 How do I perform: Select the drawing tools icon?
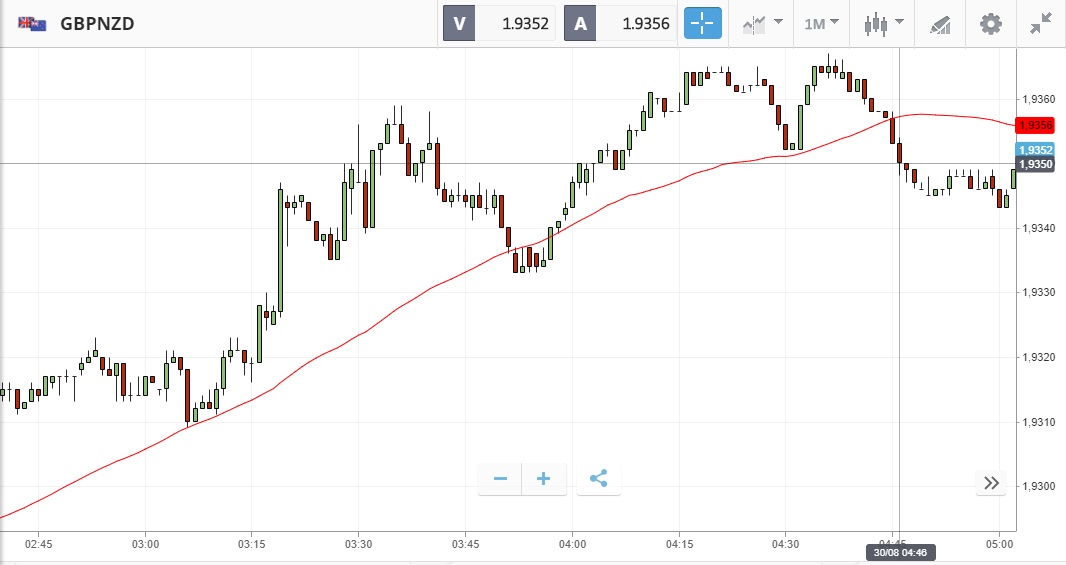point(939,23)
